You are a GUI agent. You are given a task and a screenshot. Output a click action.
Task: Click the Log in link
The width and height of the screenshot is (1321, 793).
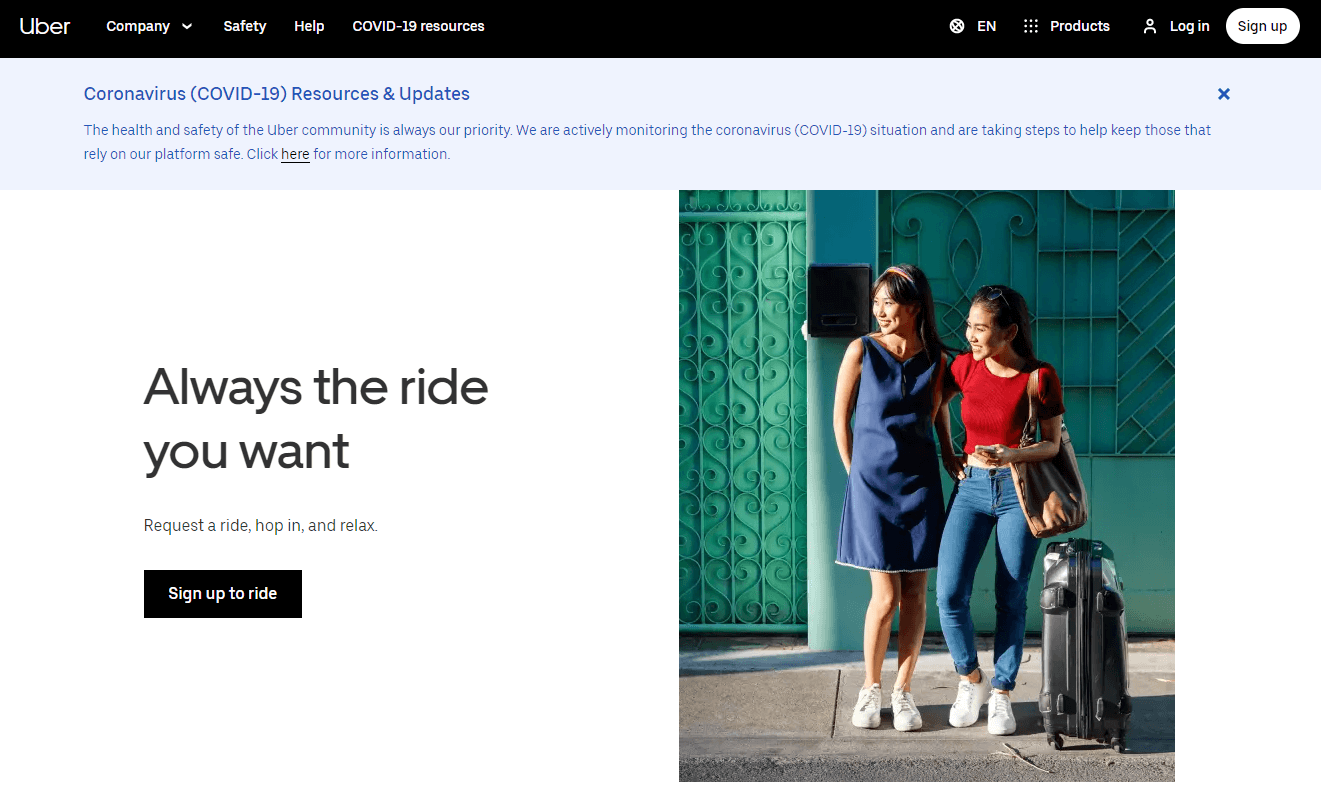(1190, 26)
